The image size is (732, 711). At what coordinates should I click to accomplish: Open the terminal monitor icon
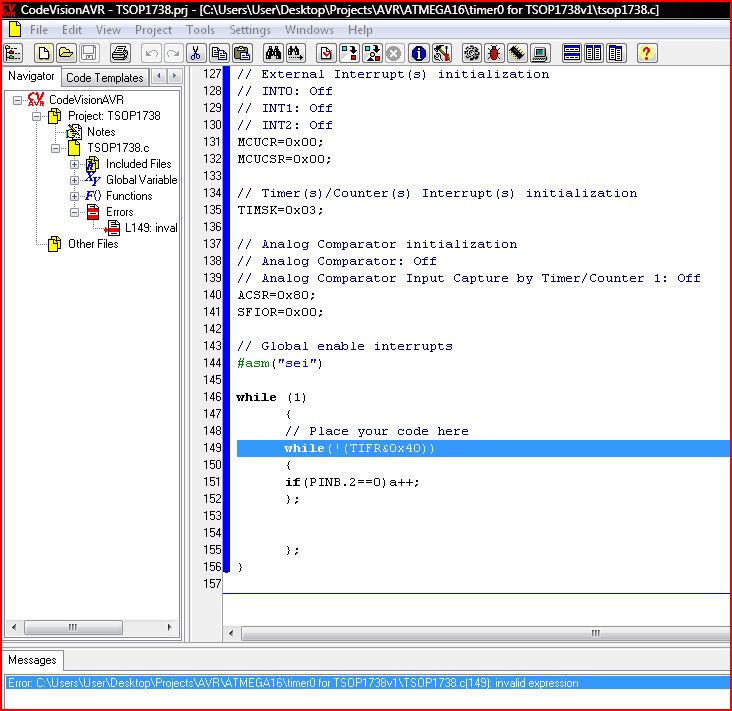tap(540, 53)
